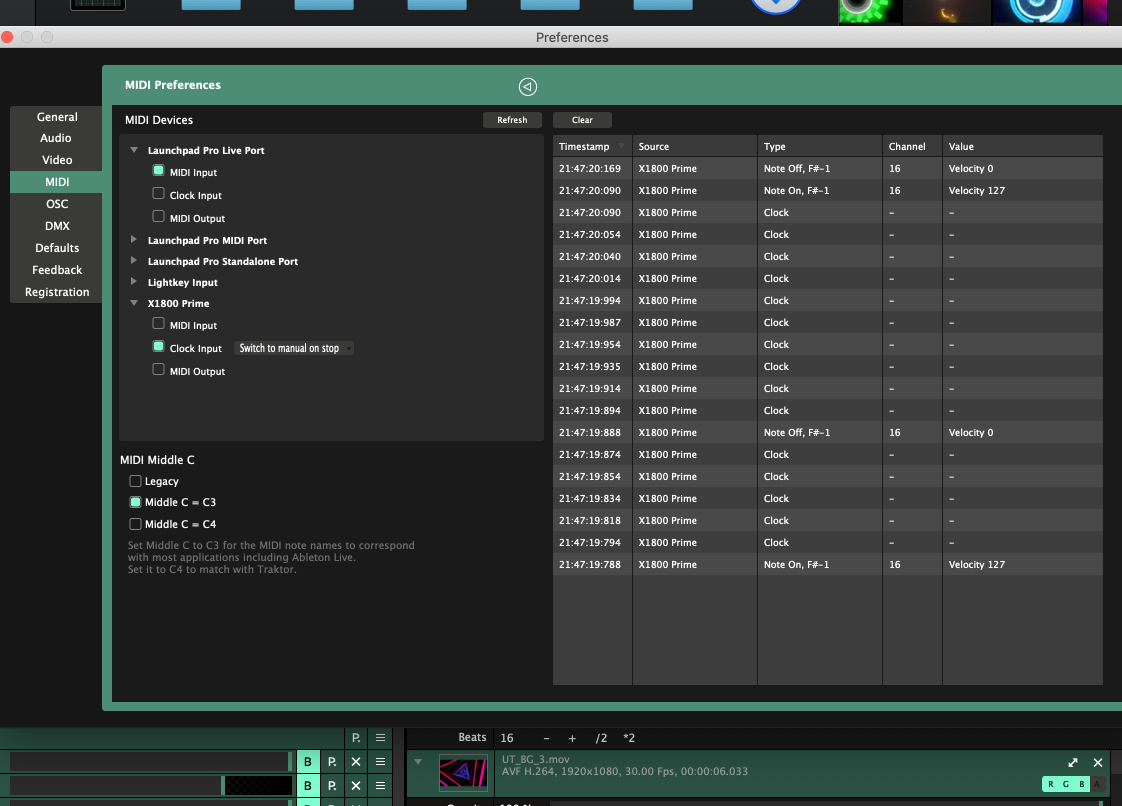Image resolution: width=1122 pixels, height=806 pixels.
Task: Open the Audio preferences tab
Action: point(56,138)
